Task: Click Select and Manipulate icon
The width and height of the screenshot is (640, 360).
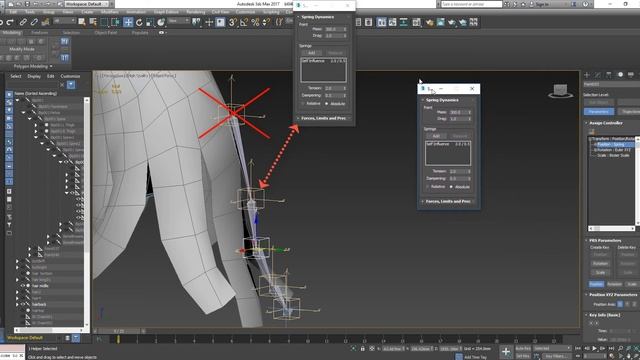Action: pyautogui.click(x=209, y=22)
